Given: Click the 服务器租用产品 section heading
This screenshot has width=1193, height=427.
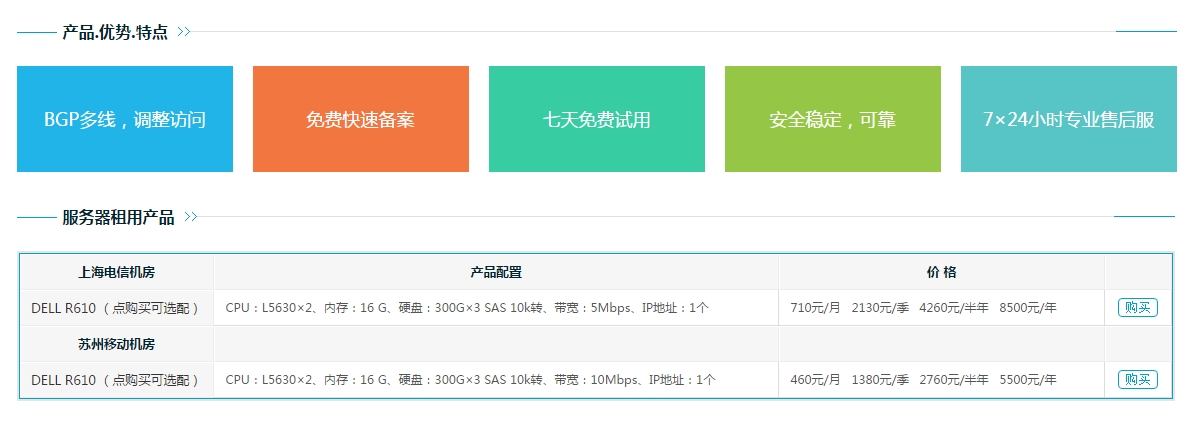Looking at the screenshot, I should 118,217.
